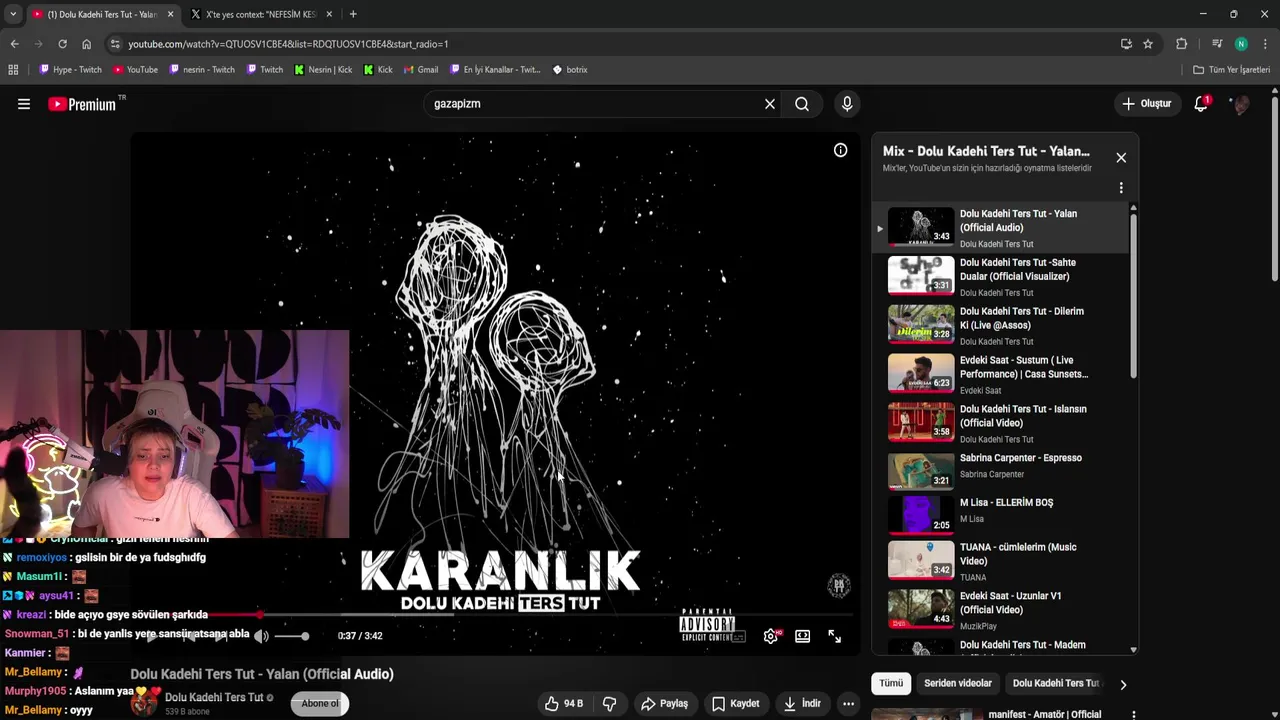Image resolution: width=1280 pixels, height=720 pixels.
Task: Switch to X'te yes context tab
Action: (260, 14)
